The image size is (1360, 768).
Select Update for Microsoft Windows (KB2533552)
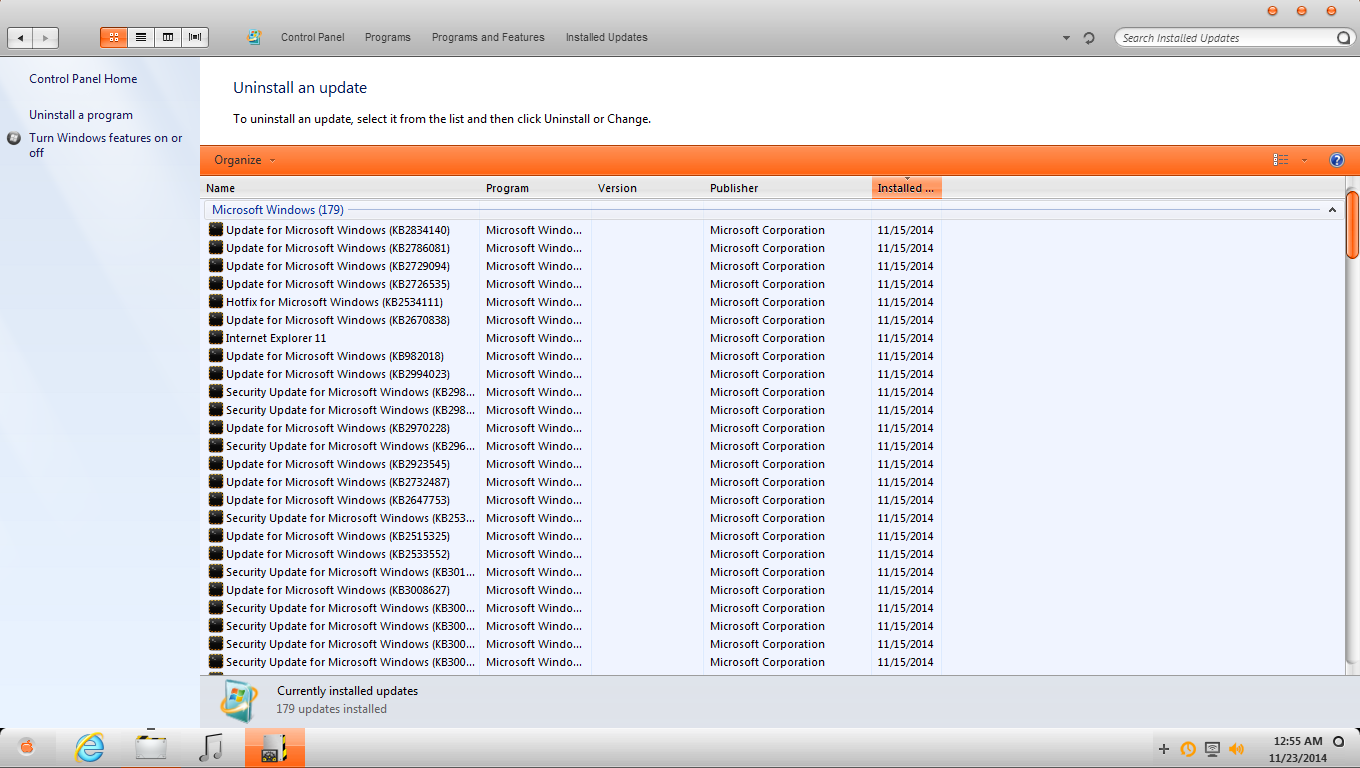337,554
